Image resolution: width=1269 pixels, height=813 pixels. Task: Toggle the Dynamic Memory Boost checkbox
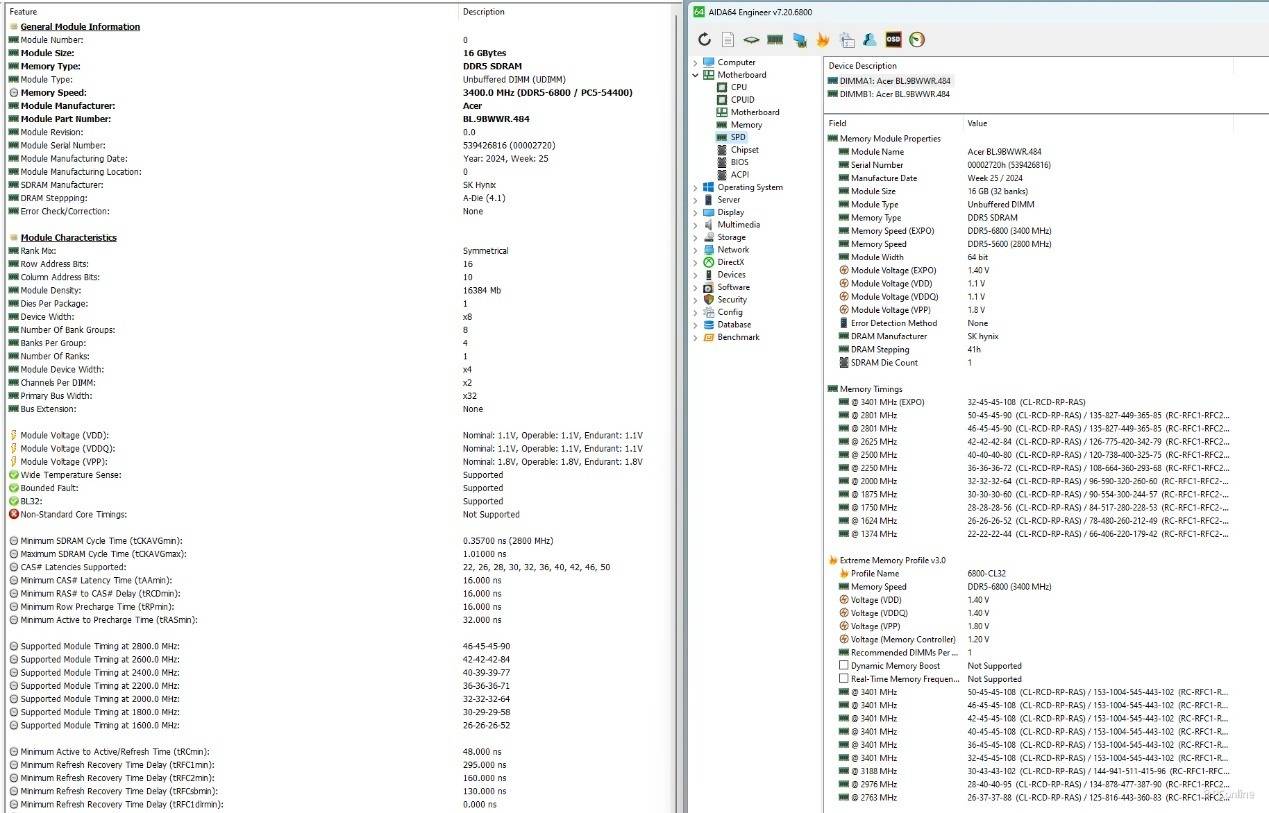[x=844, y=666]
